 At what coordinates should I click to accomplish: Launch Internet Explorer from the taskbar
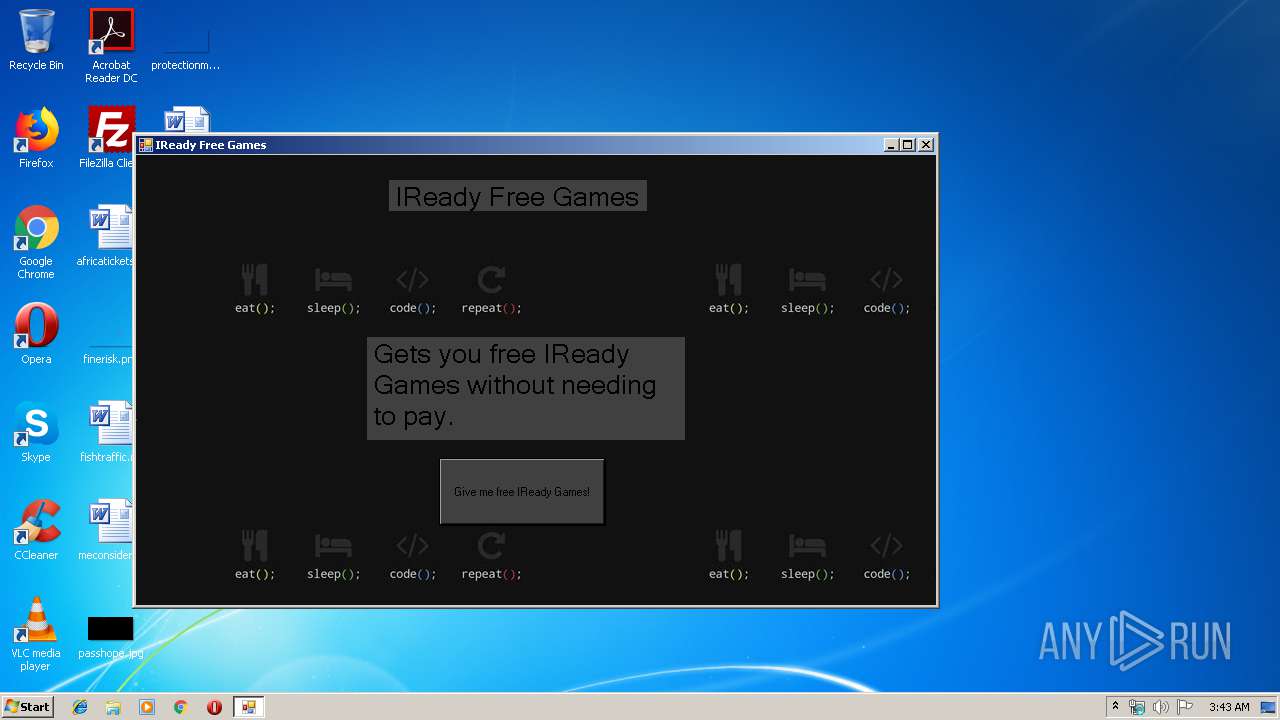80,707
